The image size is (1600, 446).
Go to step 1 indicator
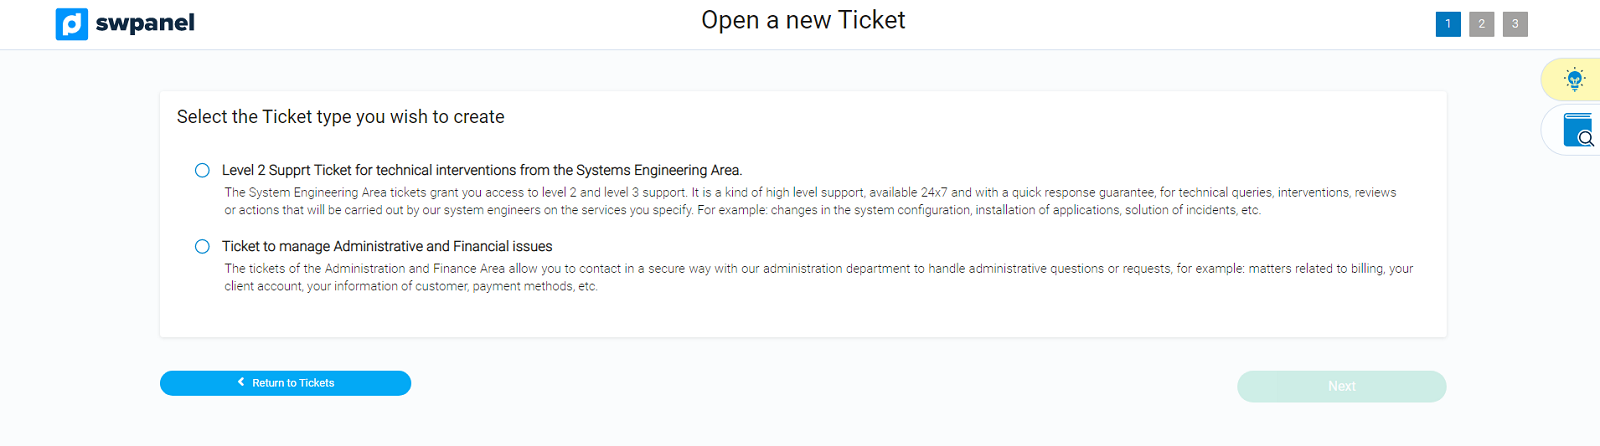pos(1448,24)
